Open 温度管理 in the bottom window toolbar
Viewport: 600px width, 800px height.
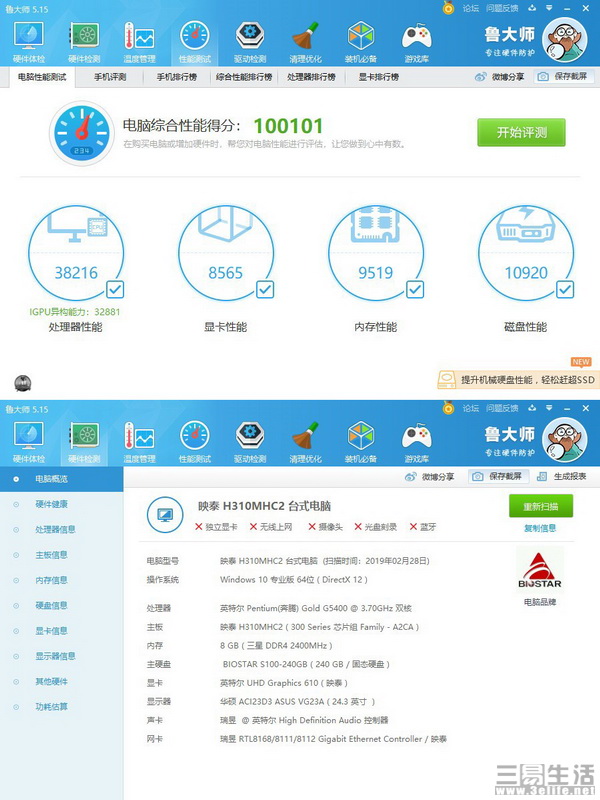pos(139,442)
